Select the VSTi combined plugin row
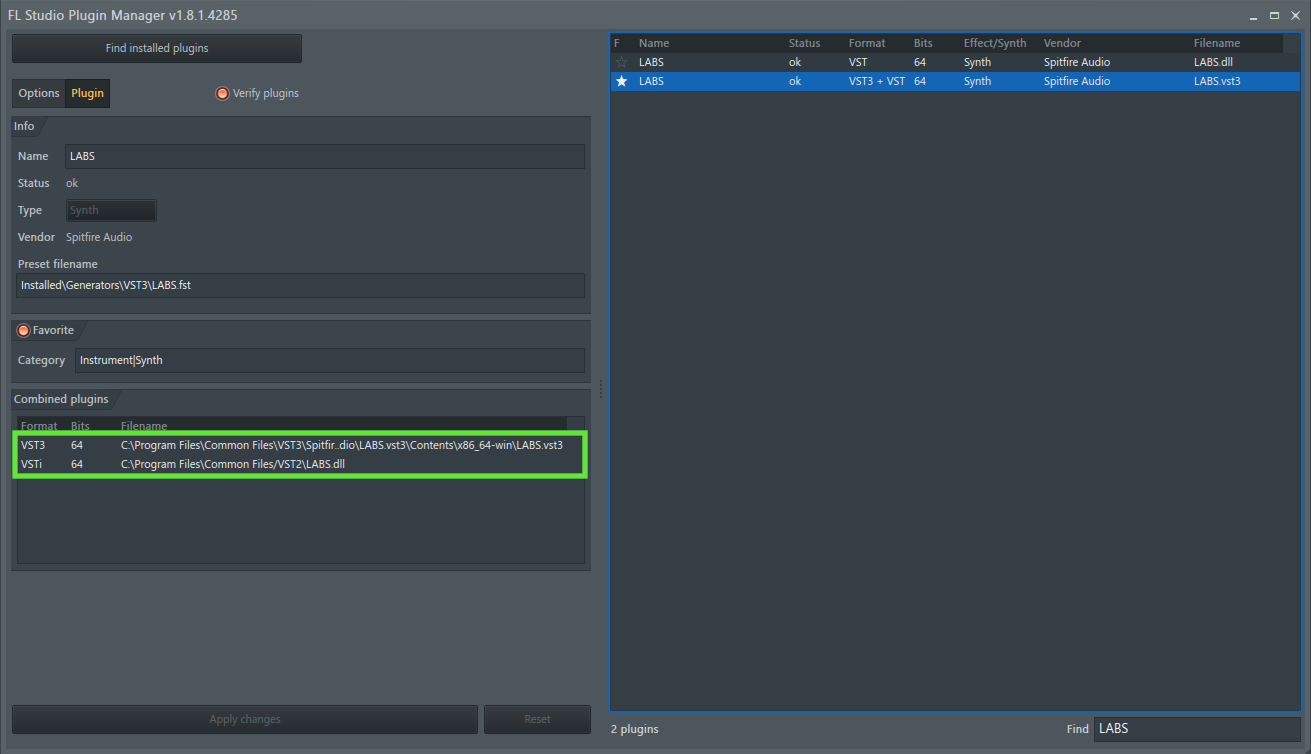The height and width of the screenshot is (754, 1311). (x=300, y=464)
